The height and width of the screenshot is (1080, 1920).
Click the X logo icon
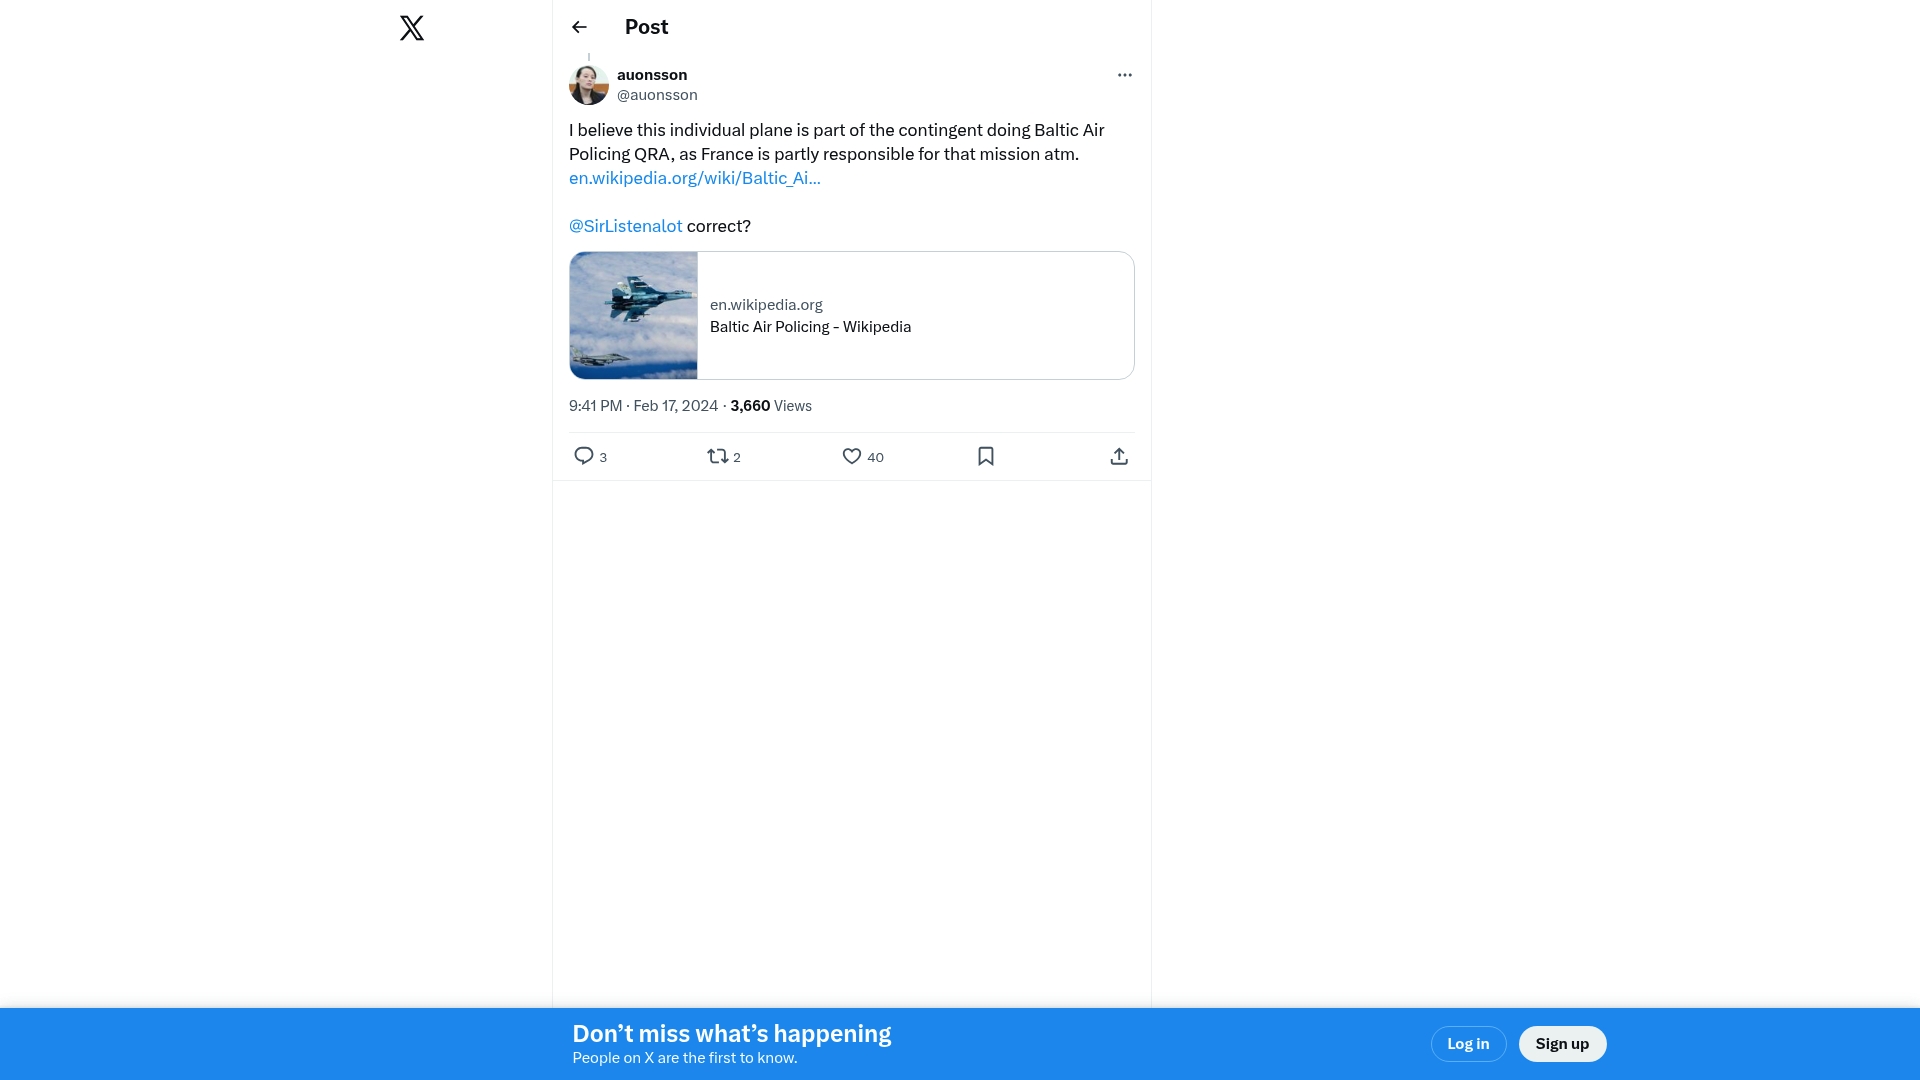pyautogui.click(x=412, y=28)
